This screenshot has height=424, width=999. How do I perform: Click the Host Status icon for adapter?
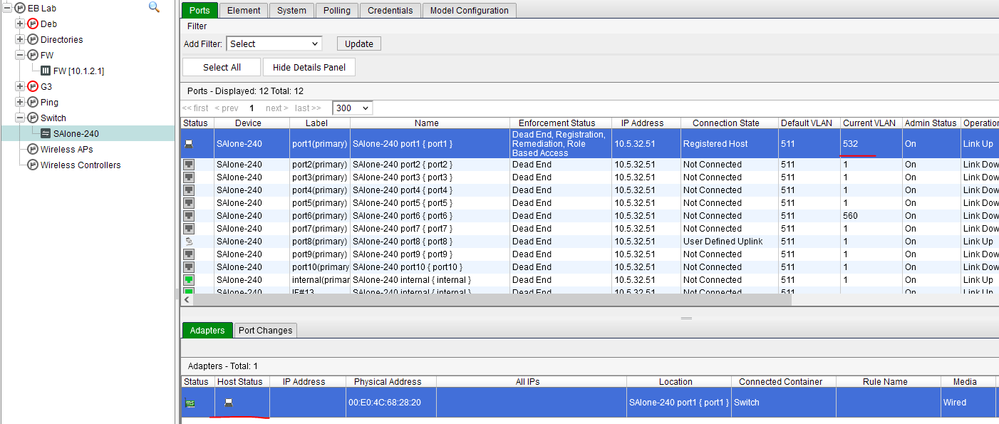pos(229,402)
